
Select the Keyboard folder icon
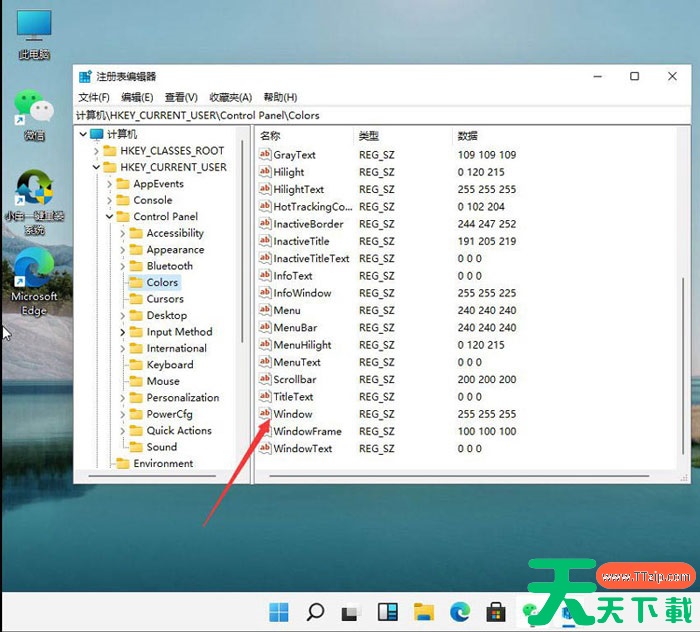[x=136, y=365]
